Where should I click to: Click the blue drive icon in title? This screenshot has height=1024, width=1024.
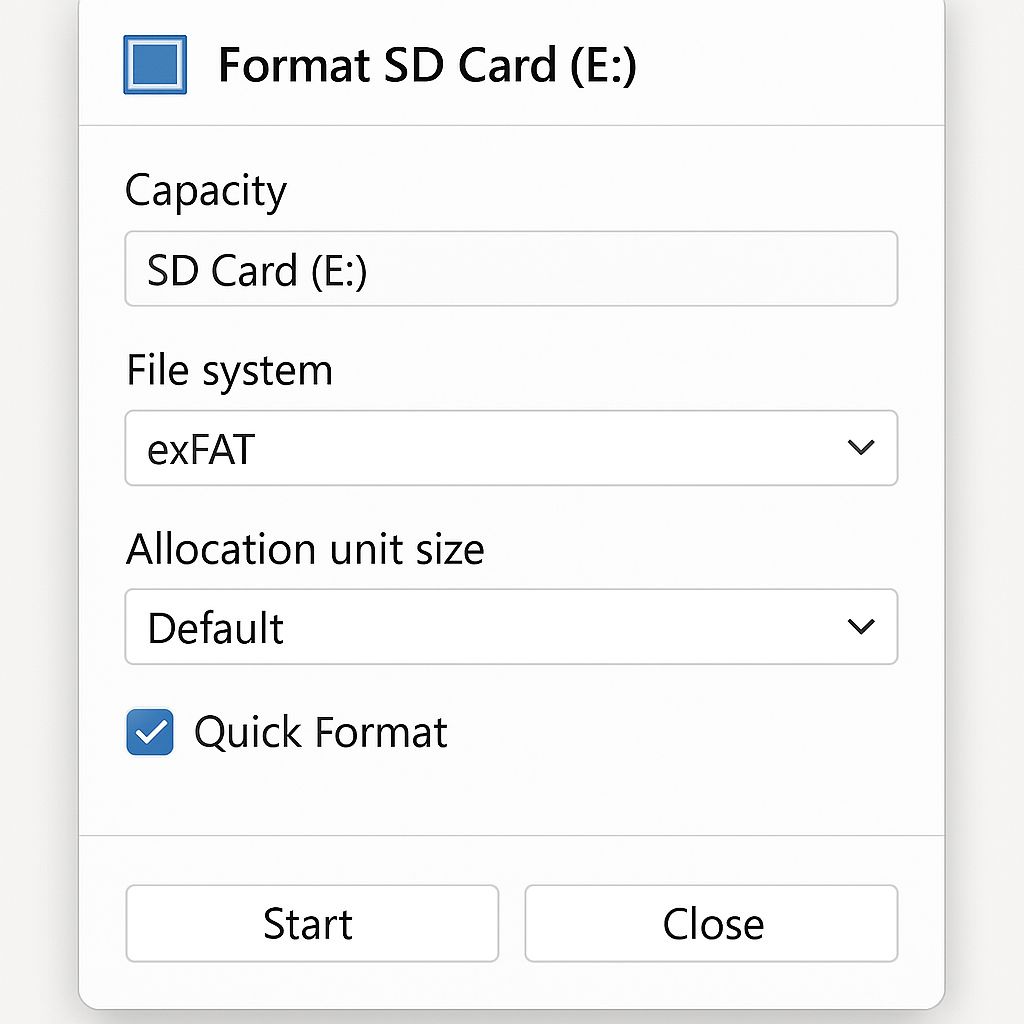(155, 65)
